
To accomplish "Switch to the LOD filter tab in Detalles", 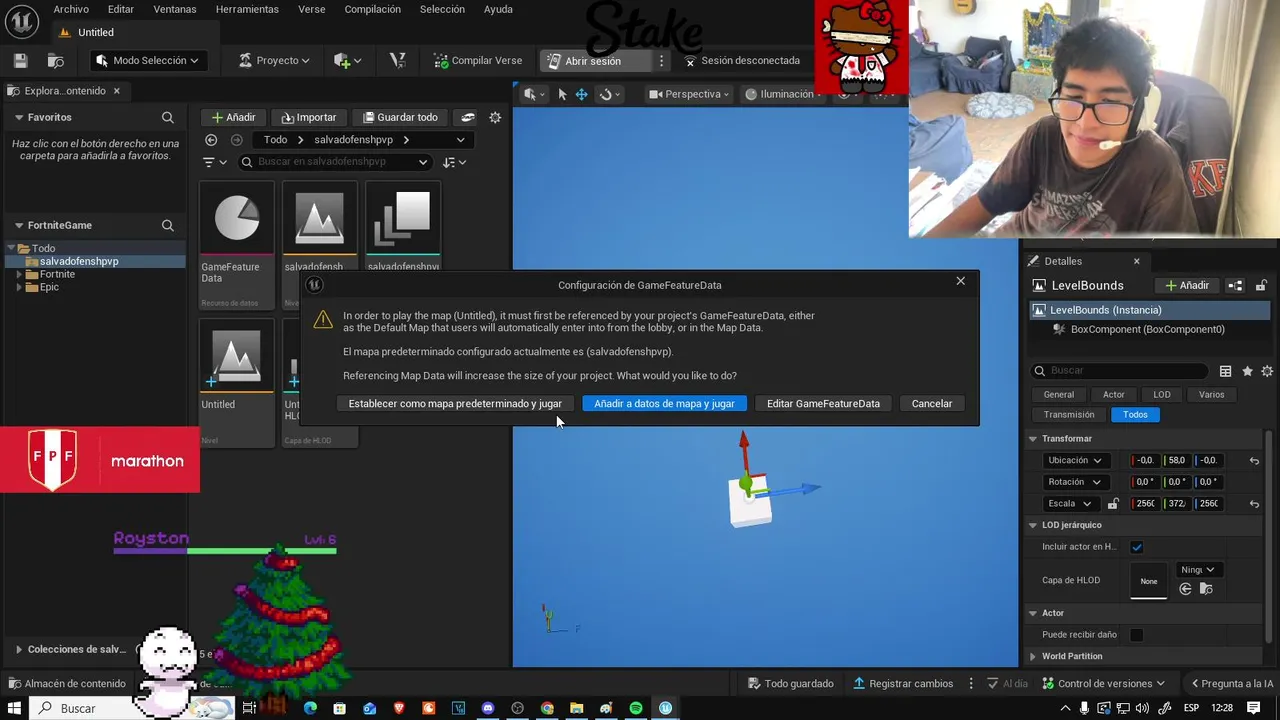I will coord(1162,395).
